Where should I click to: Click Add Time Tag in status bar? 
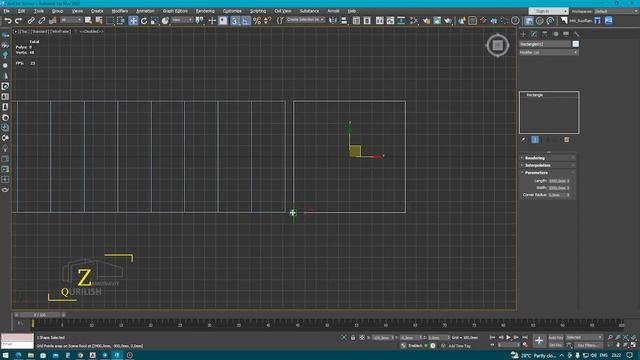tap(459, 346)
